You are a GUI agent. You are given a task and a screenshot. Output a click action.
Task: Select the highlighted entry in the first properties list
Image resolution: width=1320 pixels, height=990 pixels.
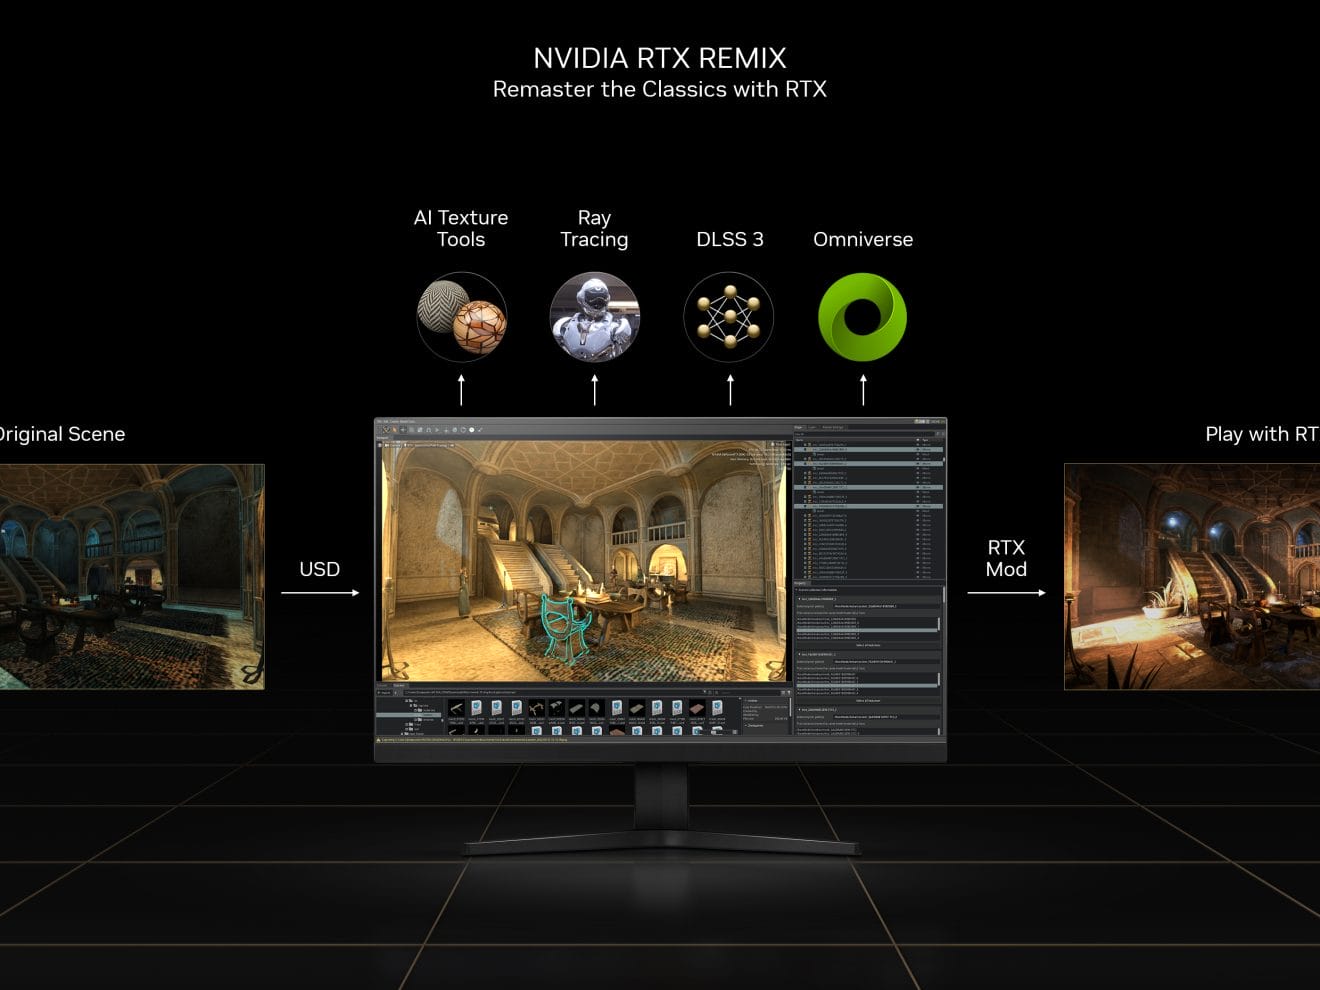coord(867,631)
